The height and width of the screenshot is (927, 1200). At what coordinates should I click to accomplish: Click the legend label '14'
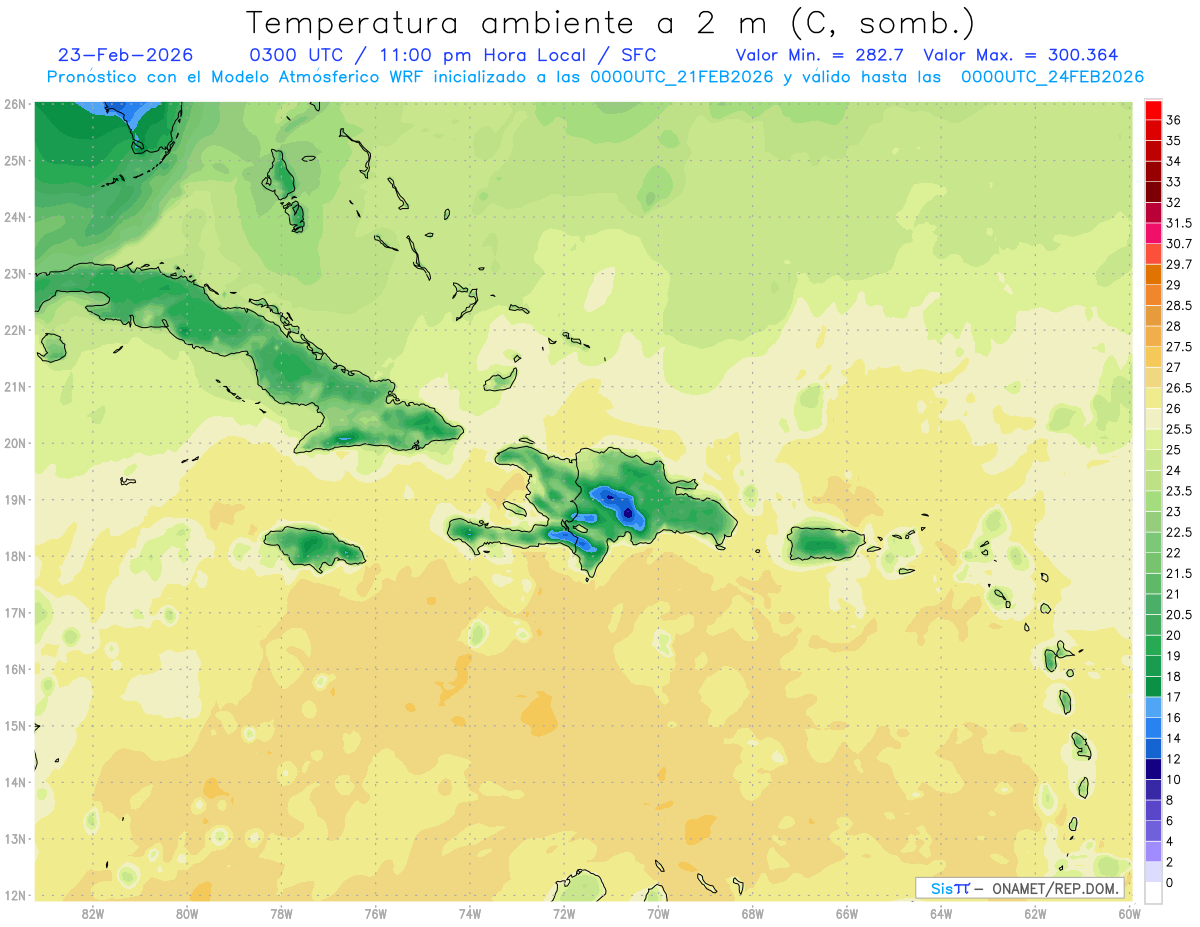(1174, 738)
